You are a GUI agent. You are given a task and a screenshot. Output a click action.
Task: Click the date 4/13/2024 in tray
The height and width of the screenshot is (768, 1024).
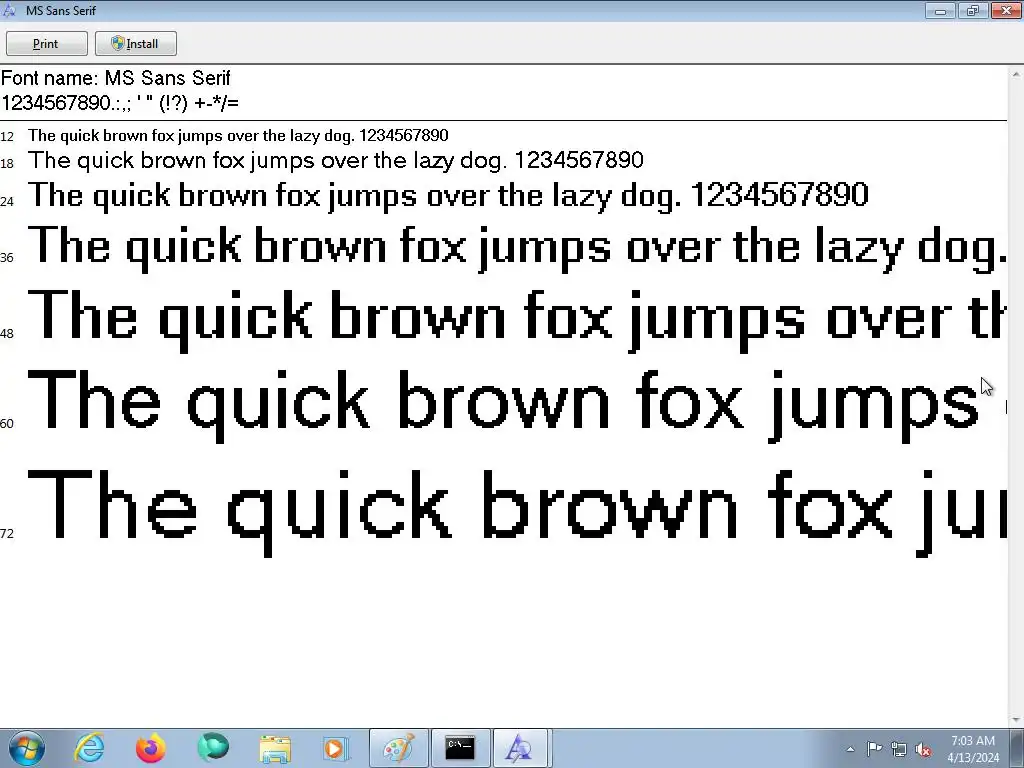coord(973,758)
